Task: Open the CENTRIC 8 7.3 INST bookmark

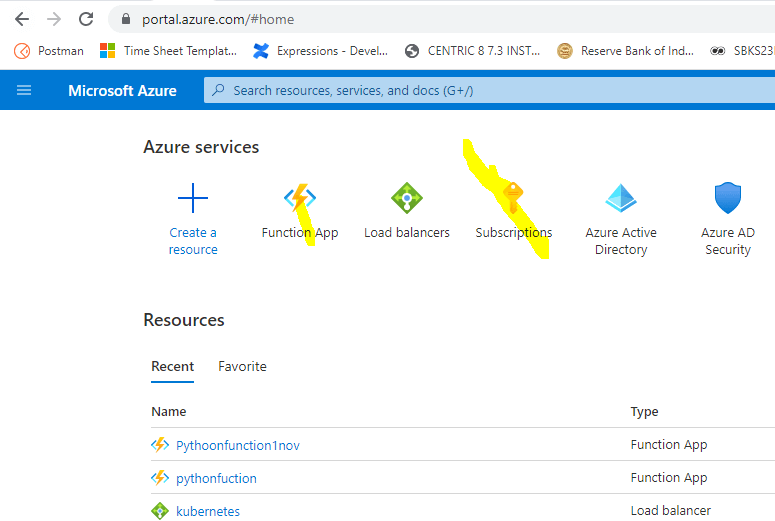Action: point(472,51)
